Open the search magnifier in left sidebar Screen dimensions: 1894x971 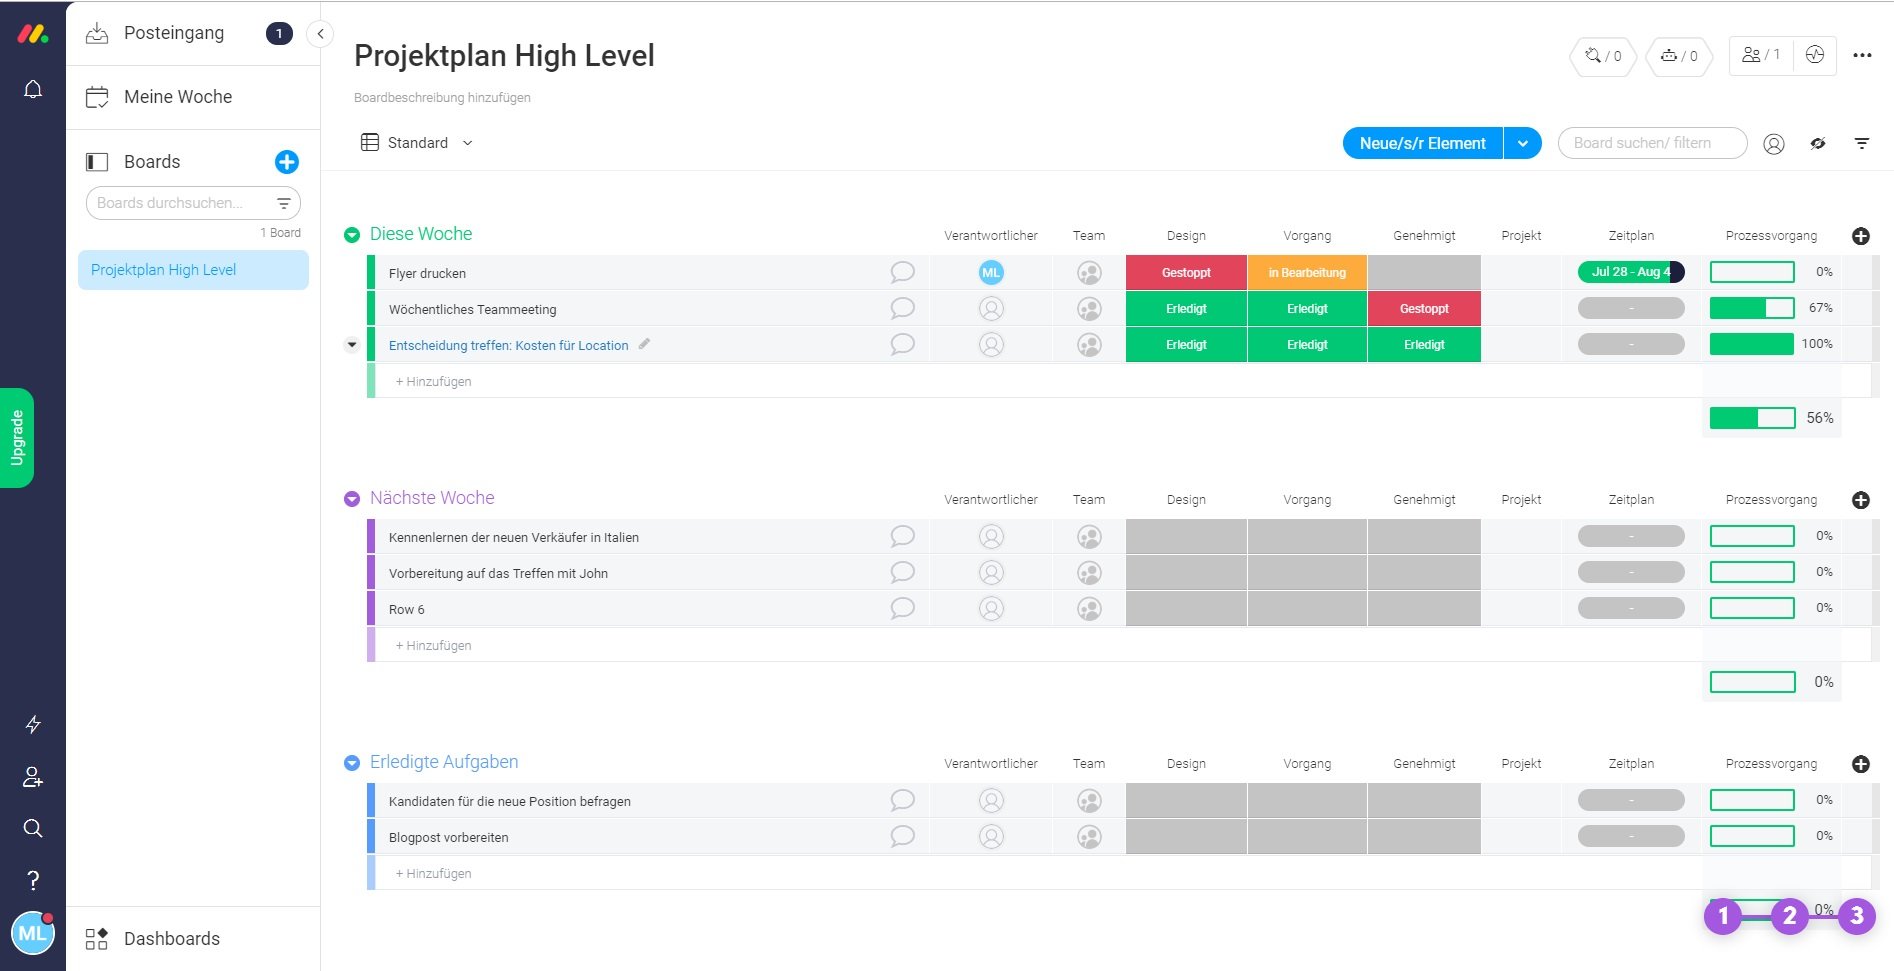(33, 828)
